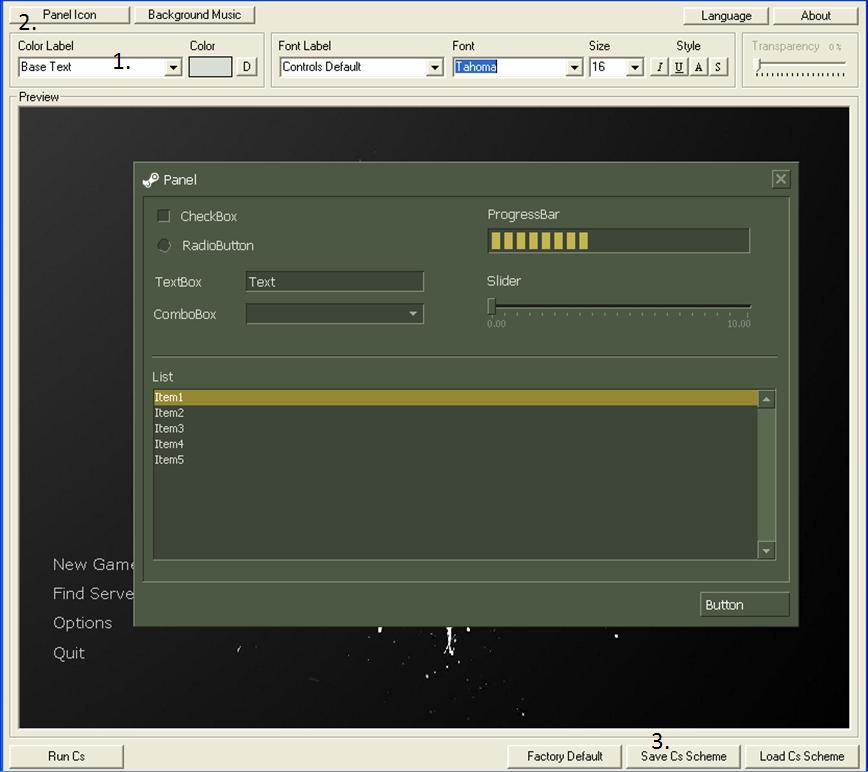Toggle the underline style button
The image size is (868, 772).
[679, 67]
